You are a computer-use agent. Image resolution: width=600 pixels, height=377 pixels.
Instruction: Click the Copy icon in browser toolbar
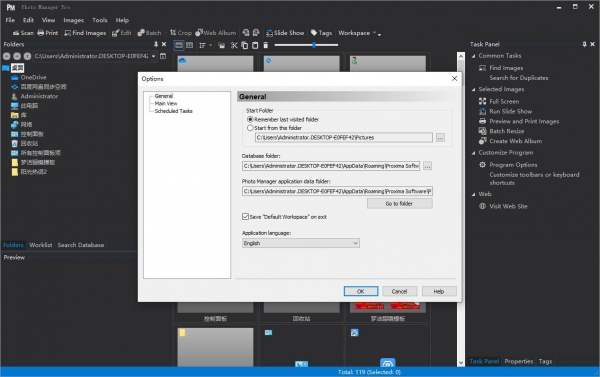tap(245, 45)
